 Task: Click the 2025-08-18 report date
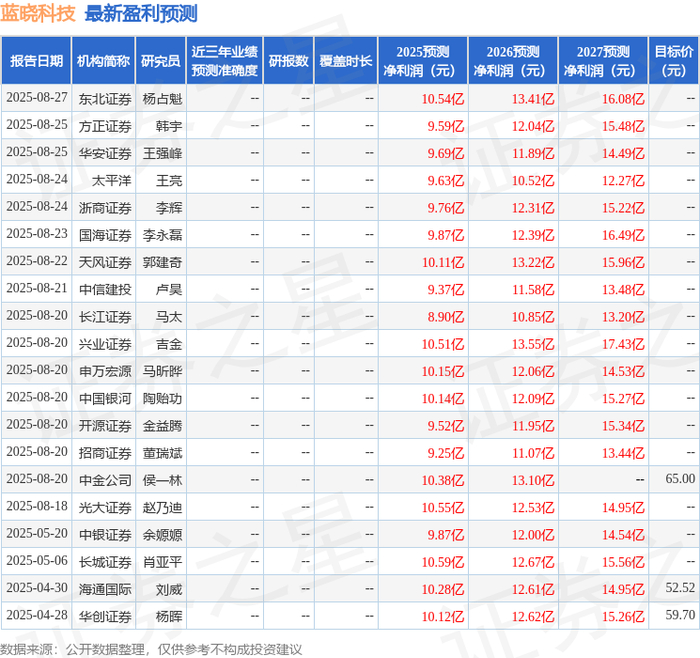tap(37, 506)
